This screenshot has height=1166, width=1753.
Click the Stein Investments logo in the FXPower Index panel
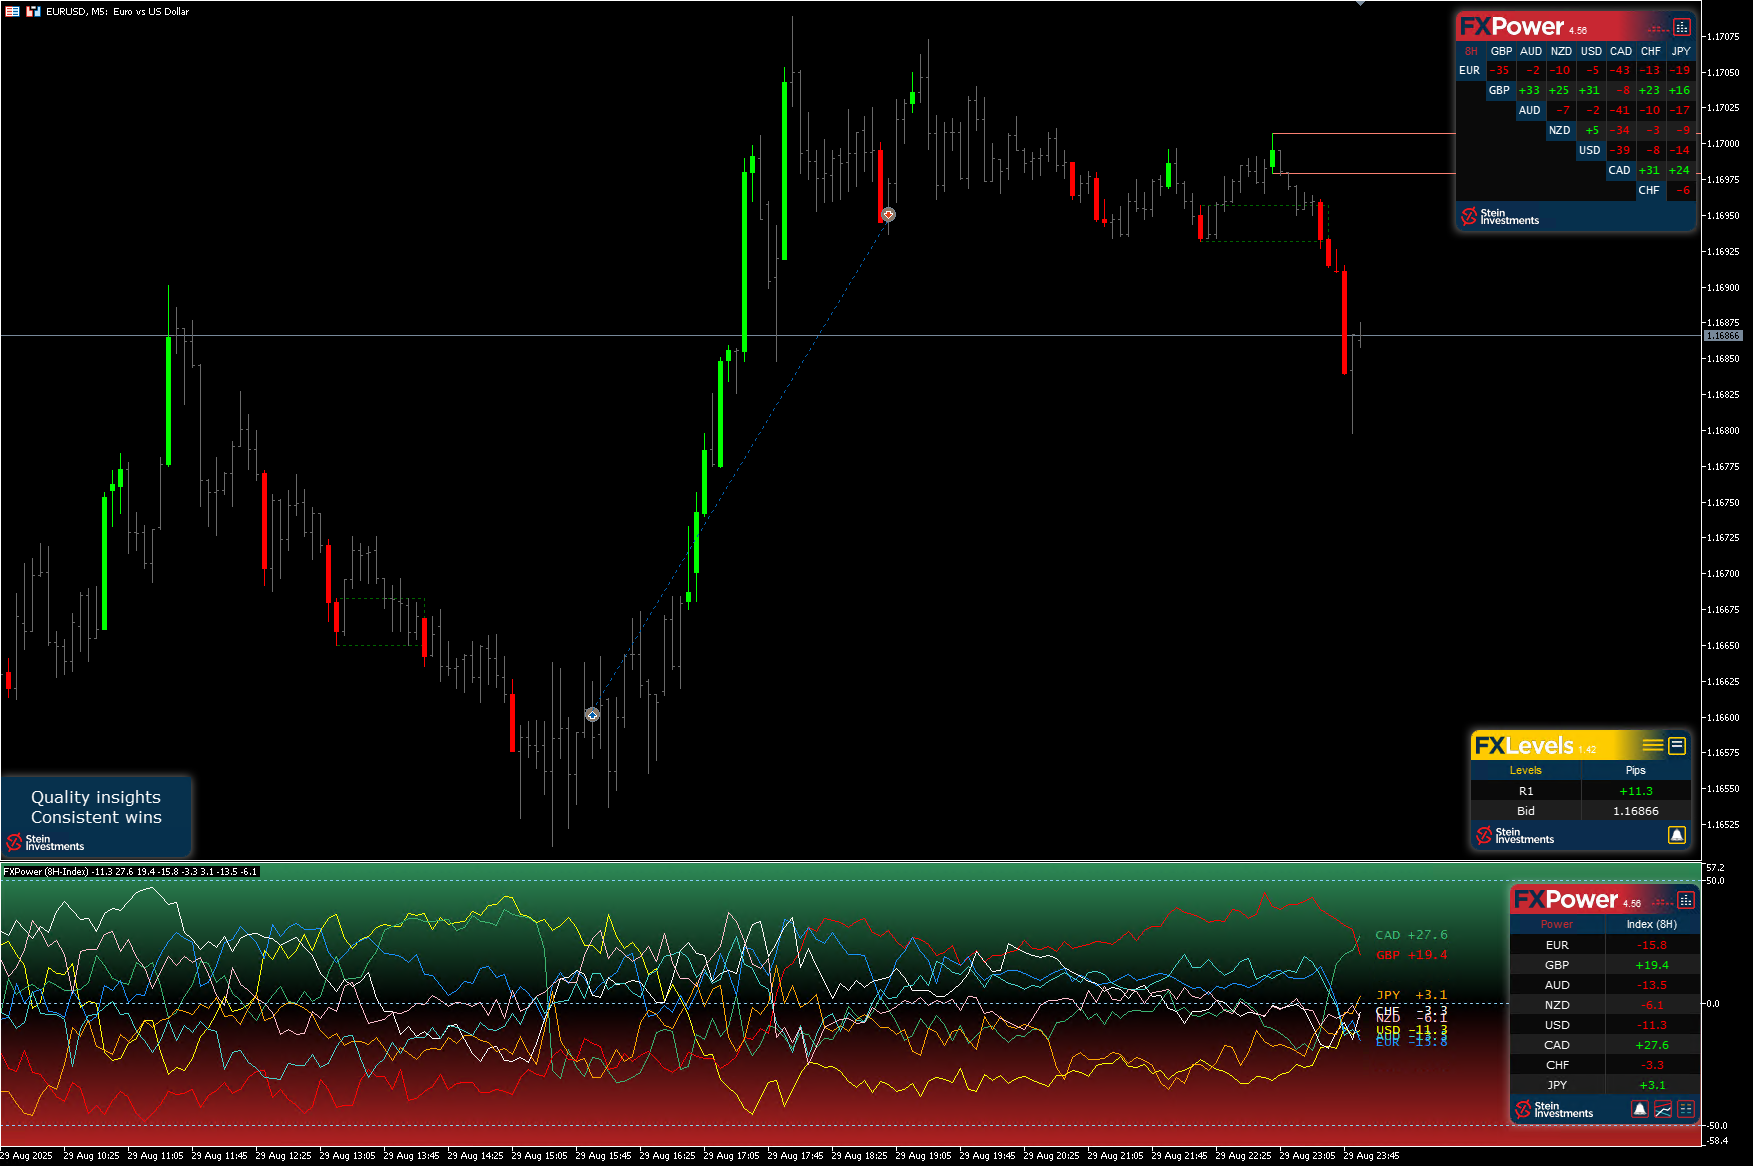[1553, 1109]
